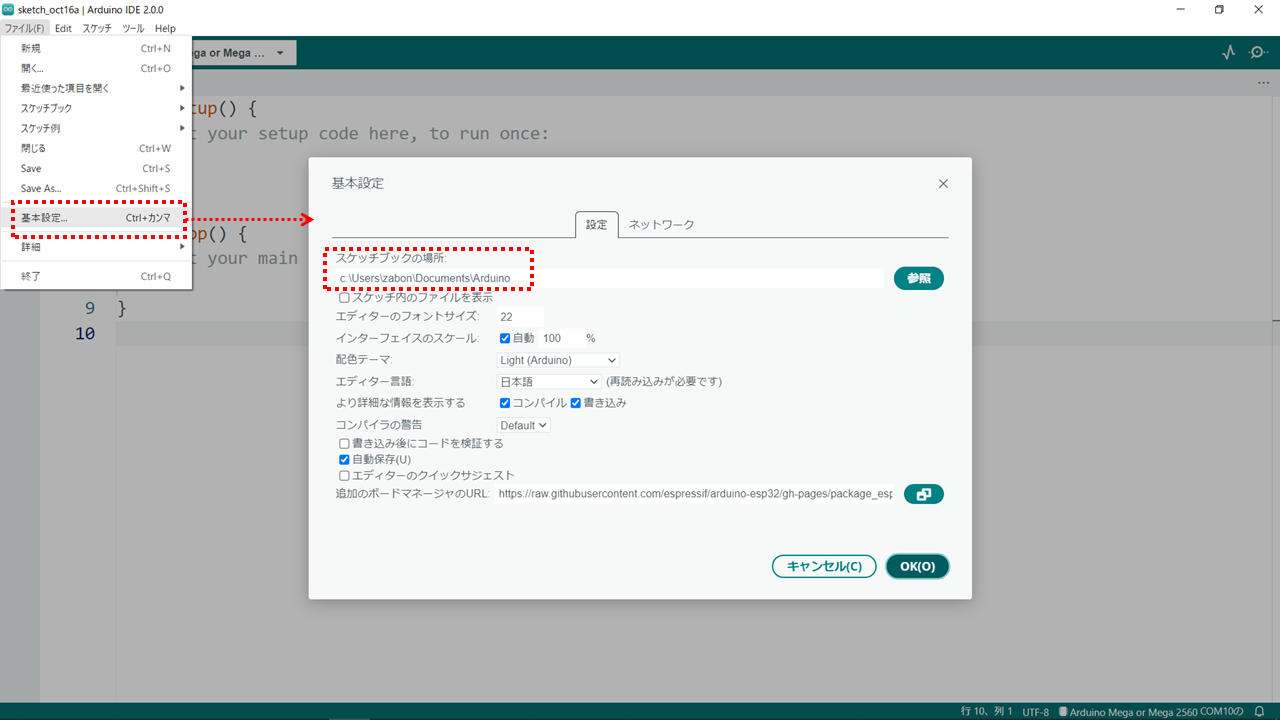Viewport: 1280px width, 720px height.
Task: Enable スケッチ内のファイルを表示 checkbox
Action: click(x=345, y=297)
